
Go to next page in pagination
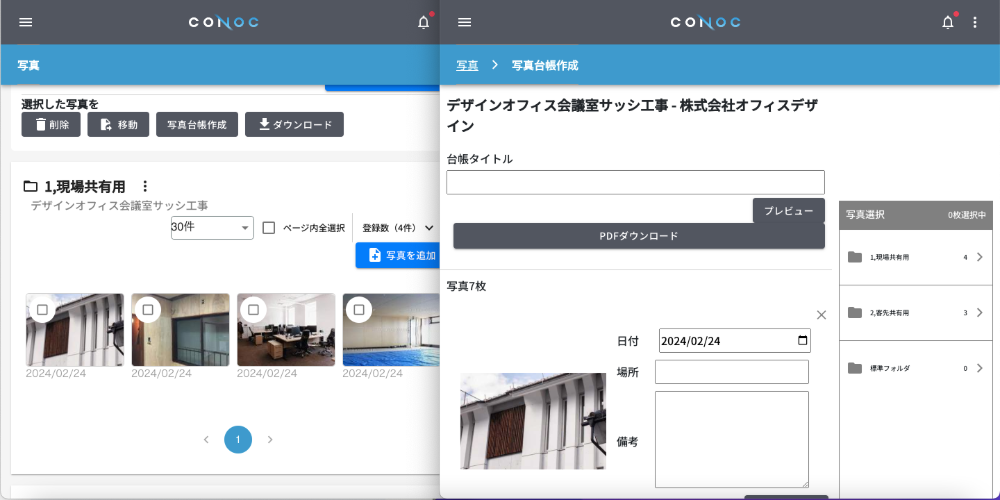[x=270, y=439]
